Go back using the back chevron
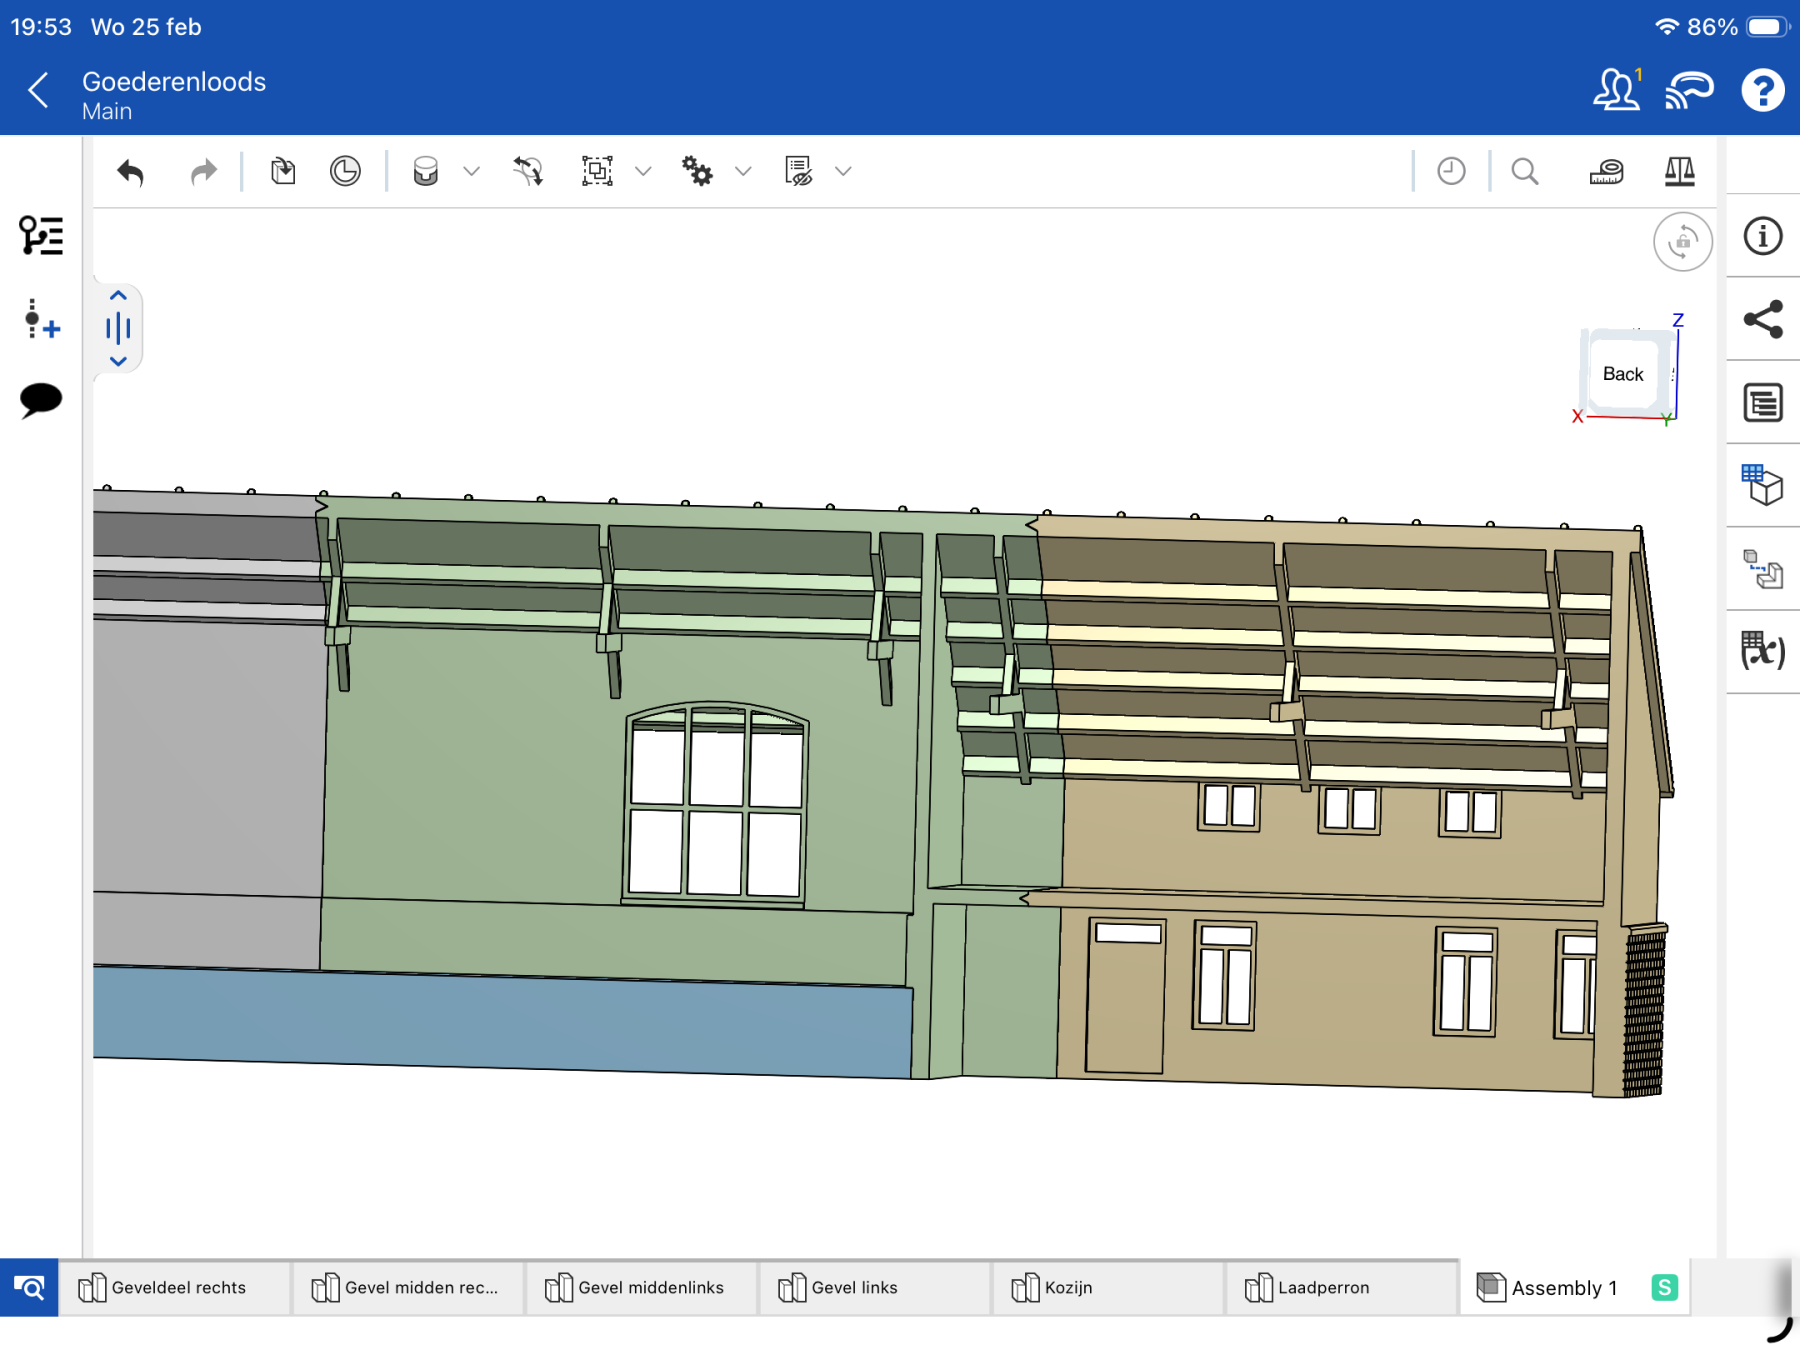 [38, 91]
